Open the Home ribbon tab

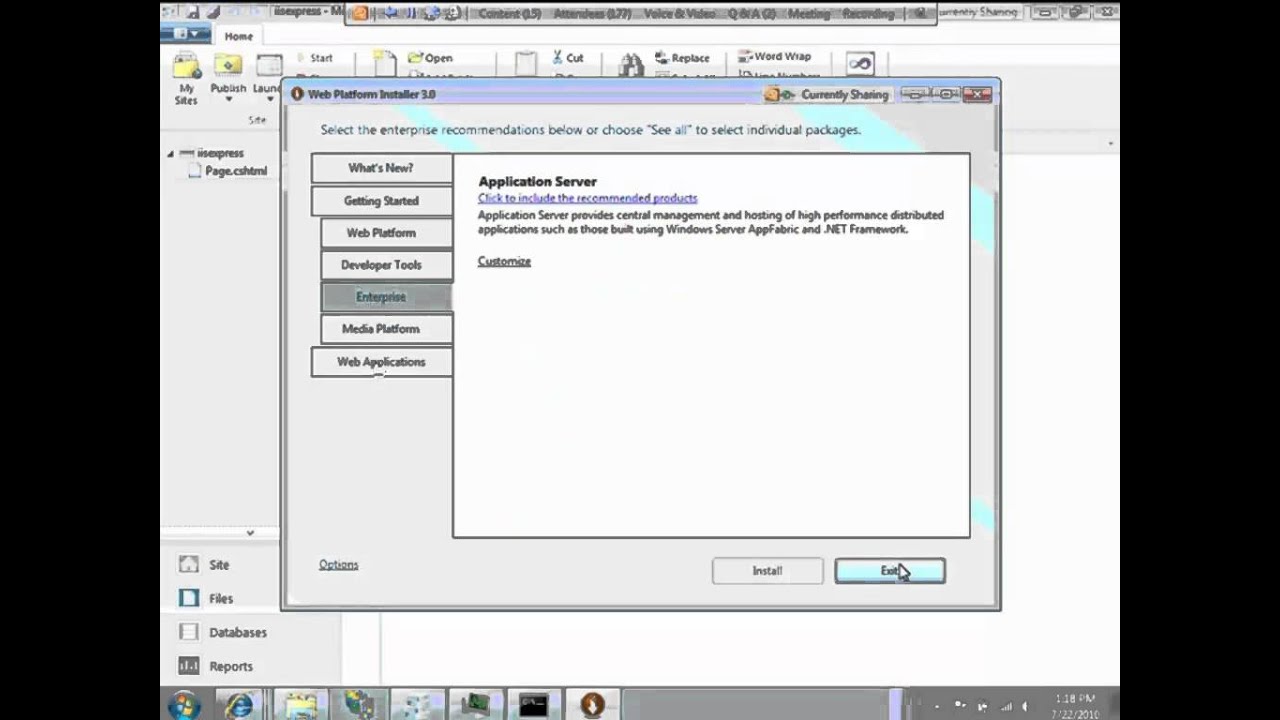239,36
